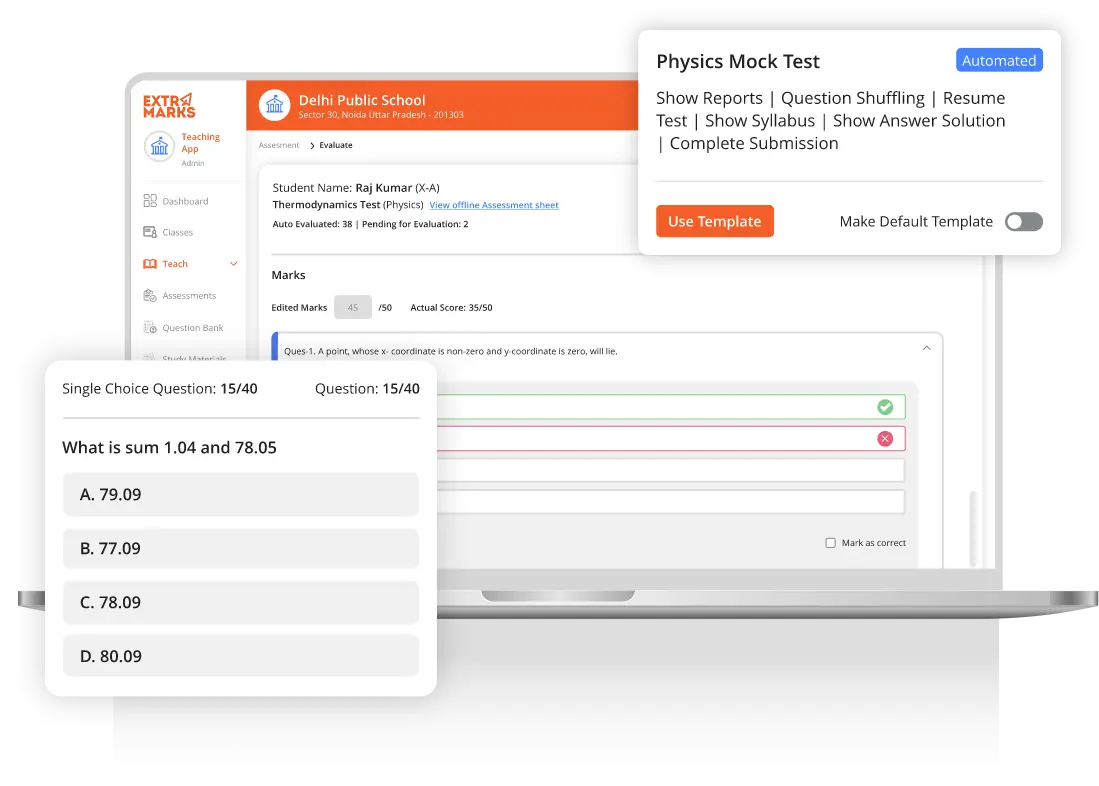1099x786 pixels.
Task: Expand the Teach menu chevron
Action: 234,264
